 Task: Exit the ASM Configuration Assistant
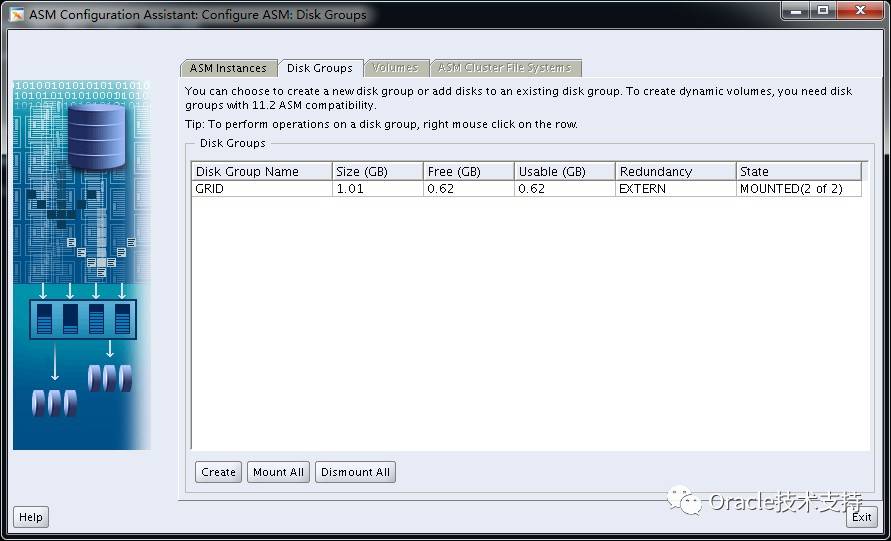[861, 517]
